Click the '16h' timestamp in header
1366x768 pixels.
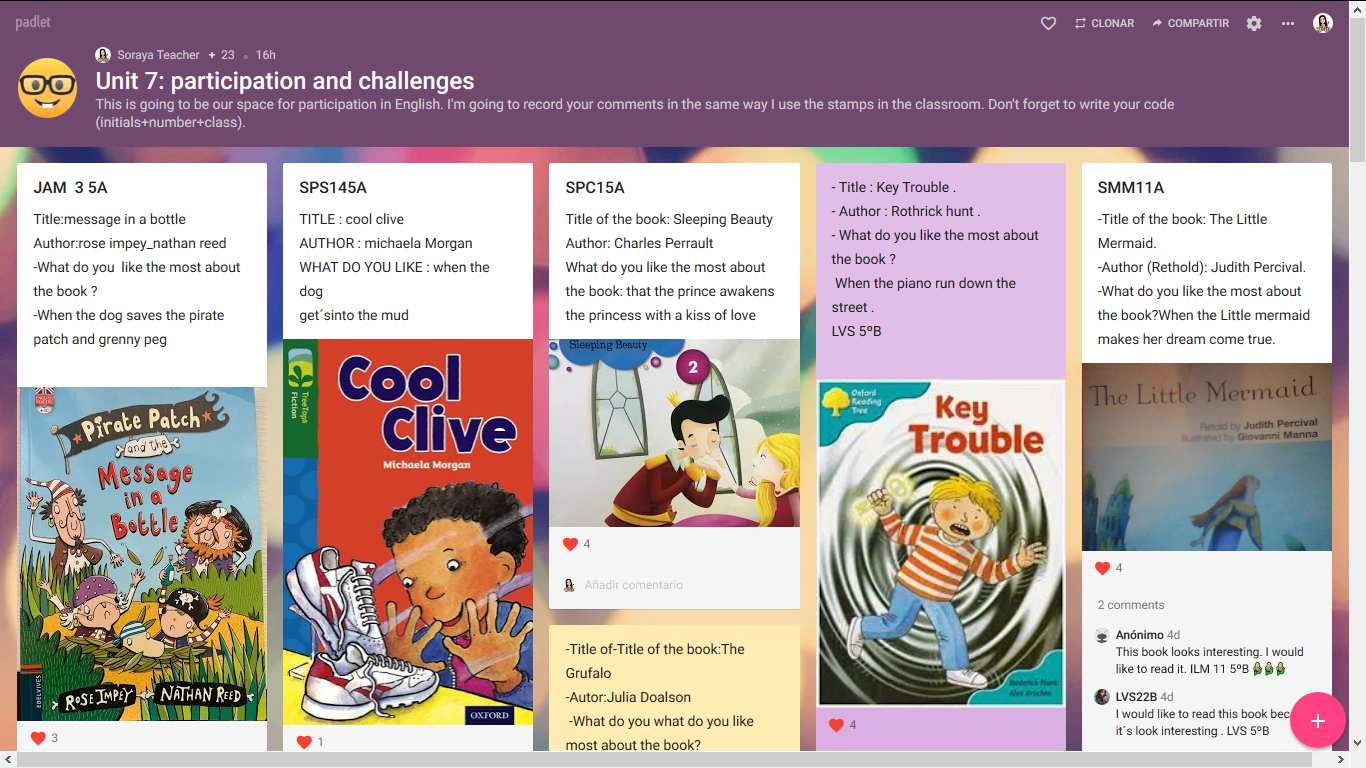[x=265, y=55]
